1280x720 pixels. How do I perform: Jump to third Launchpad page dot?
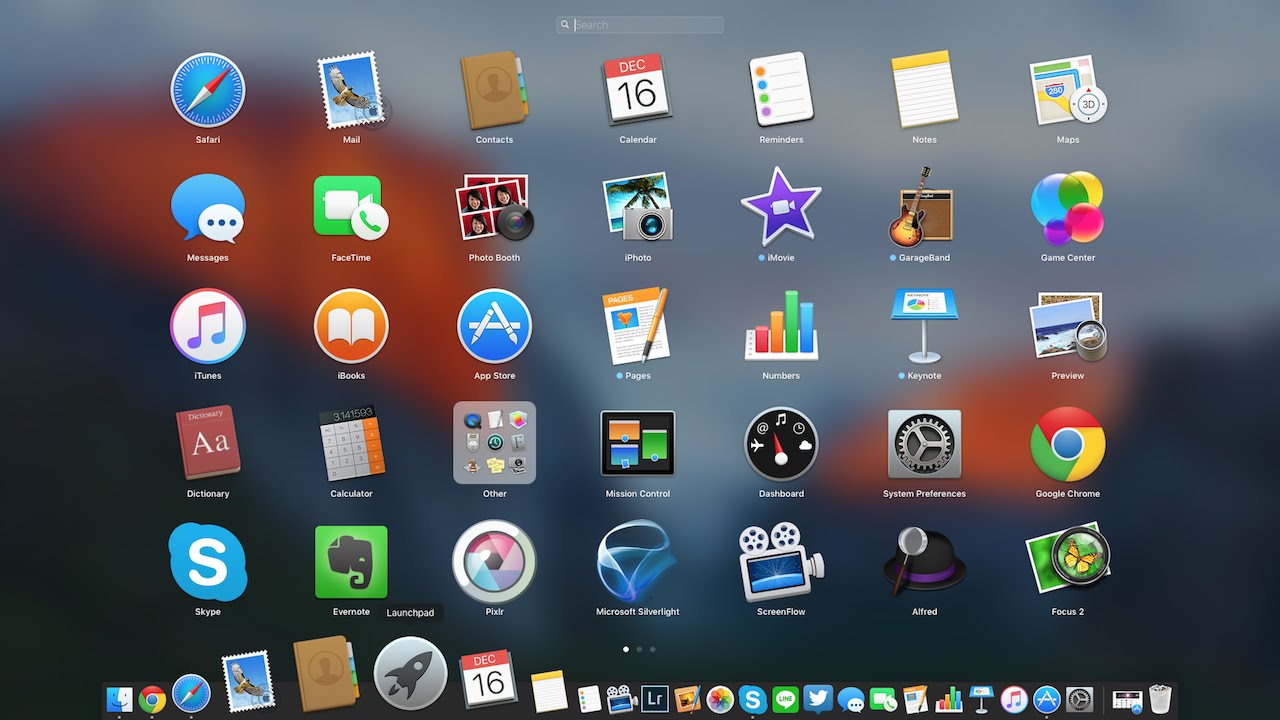pyautogui.click(x=653, y=649)
